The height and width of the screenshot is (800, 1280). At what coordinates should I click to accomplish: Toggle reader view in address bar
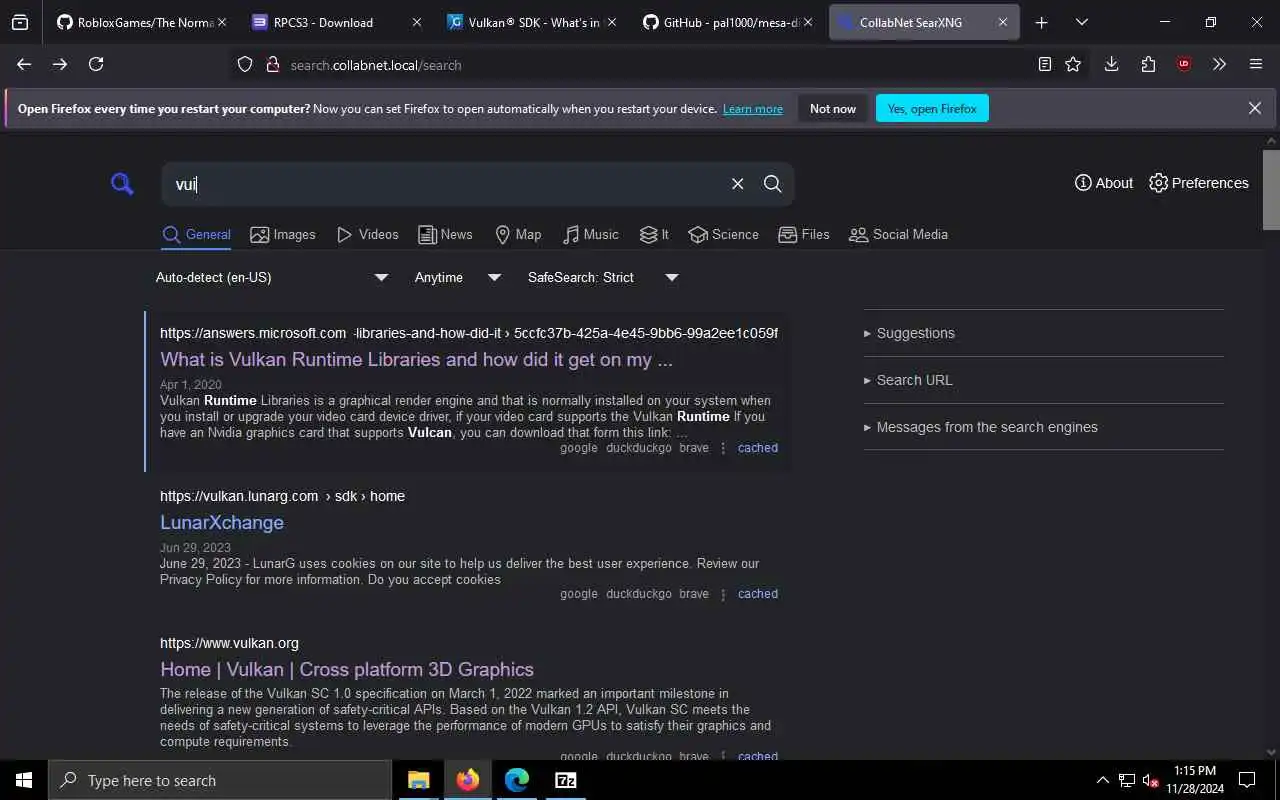pos(1044,64)
